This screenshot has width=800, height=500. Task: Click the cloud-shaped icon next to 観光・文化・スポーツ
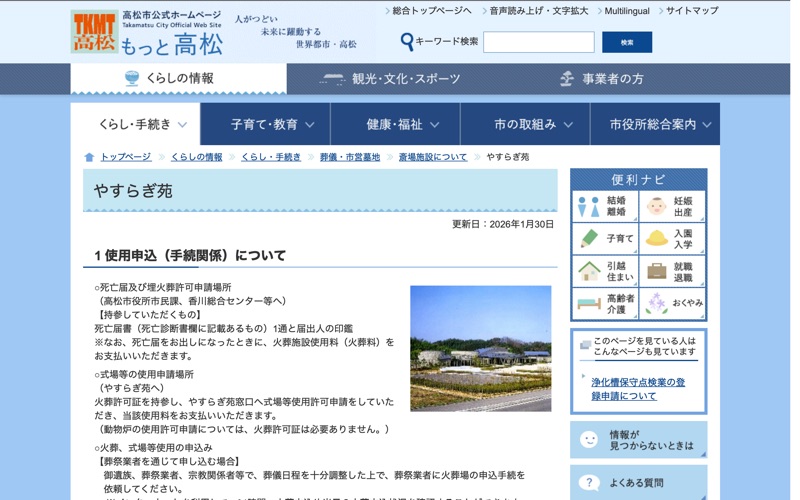[x=332, y=79]
